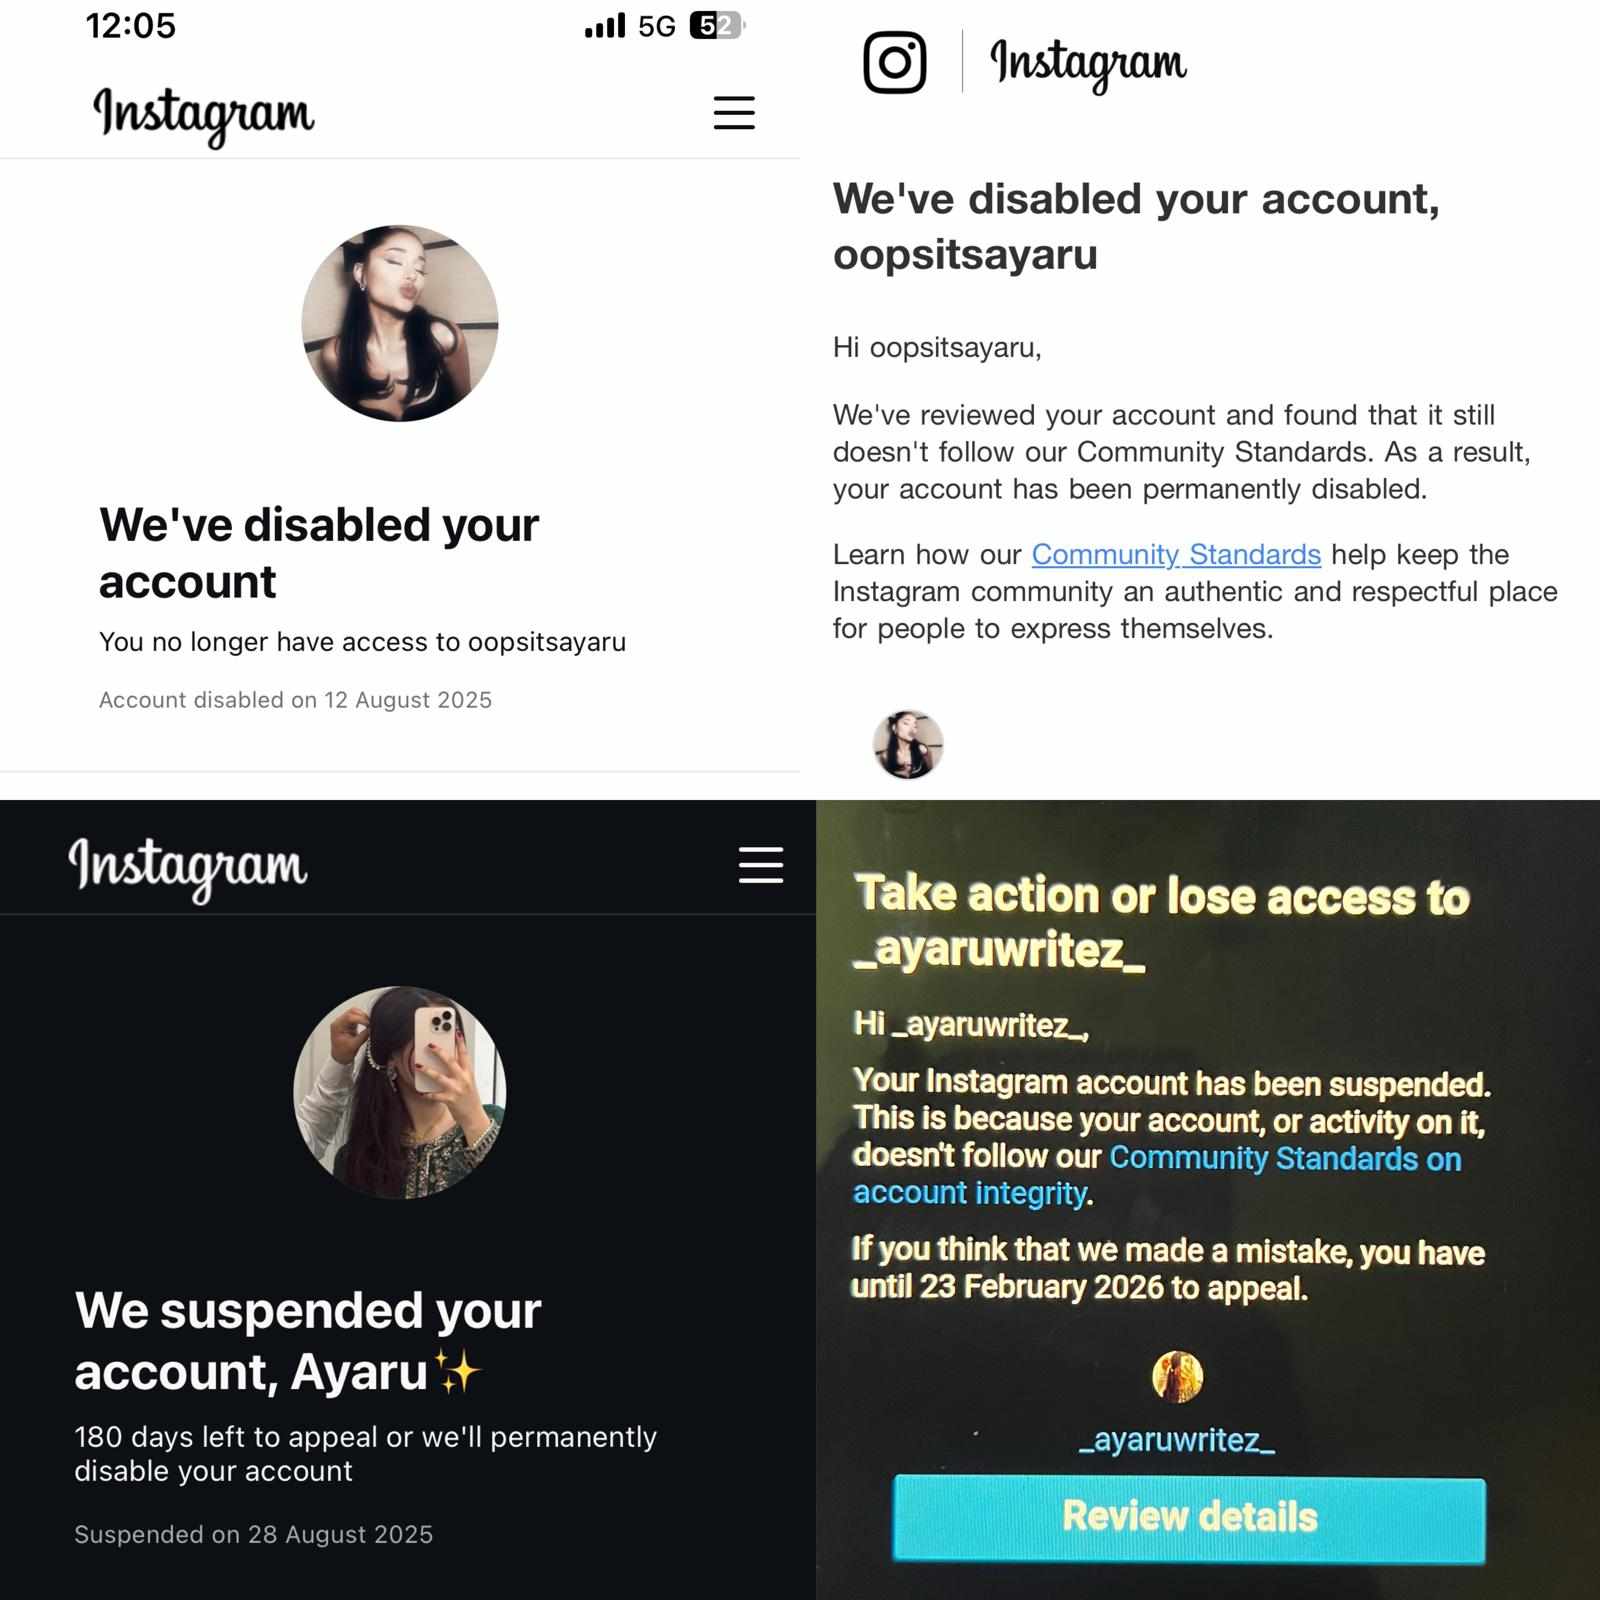This screenshot has height=1600, width=1600.
Task: Click the 'We've disabled your account' heading
Action: (319, 553)
